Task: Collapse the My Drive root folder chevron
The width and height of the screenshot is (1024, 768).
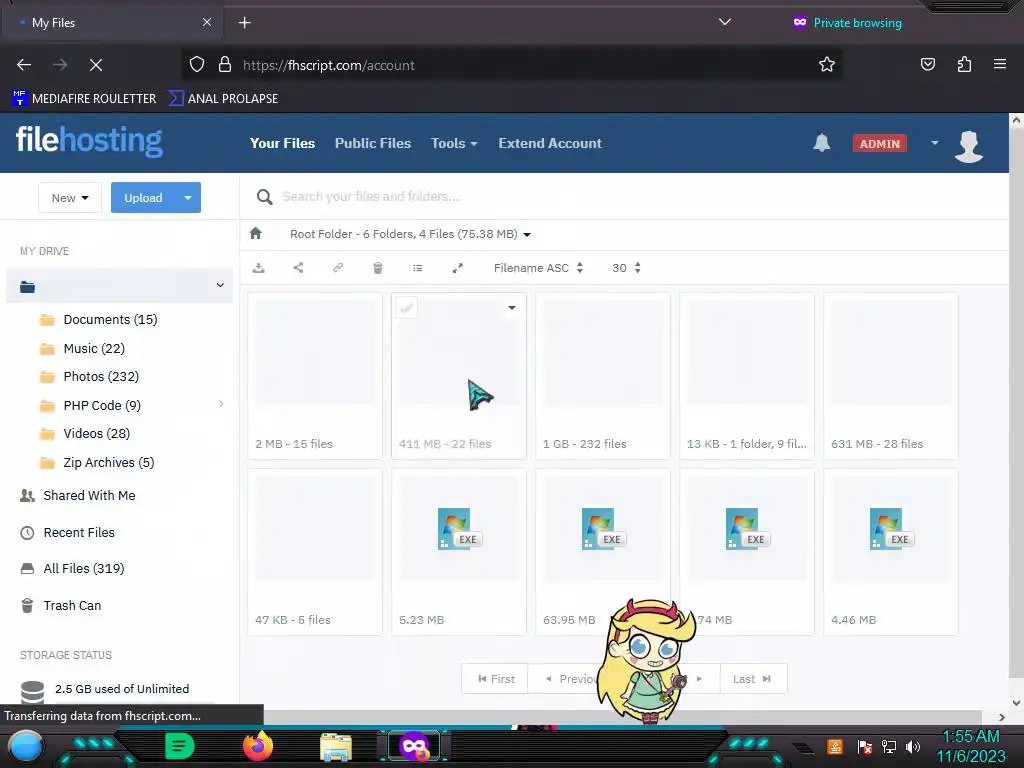Action: point(220,285)
